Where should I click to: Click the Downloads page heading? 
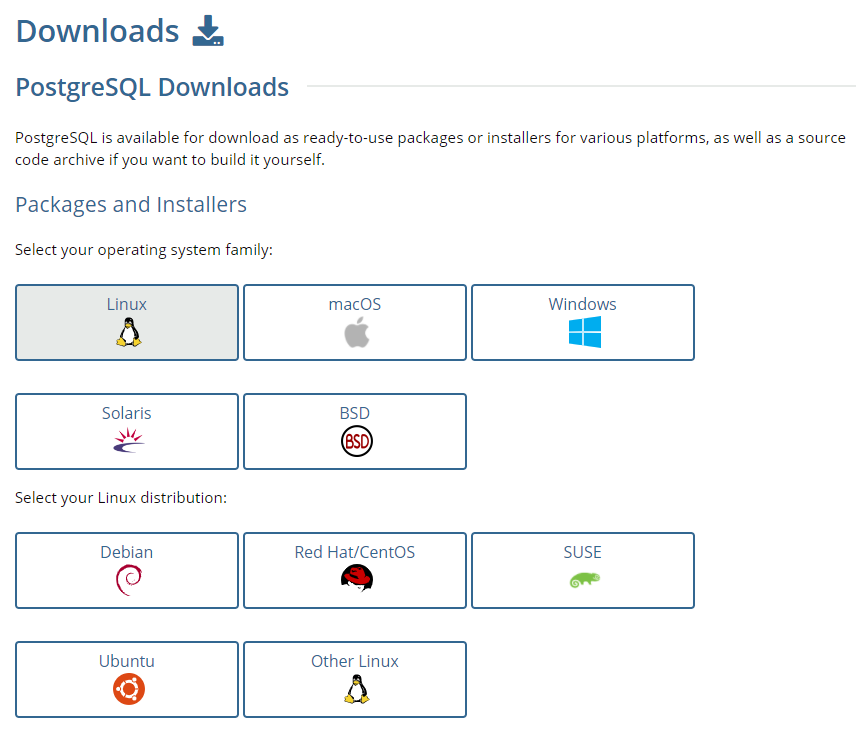(97, 31)
